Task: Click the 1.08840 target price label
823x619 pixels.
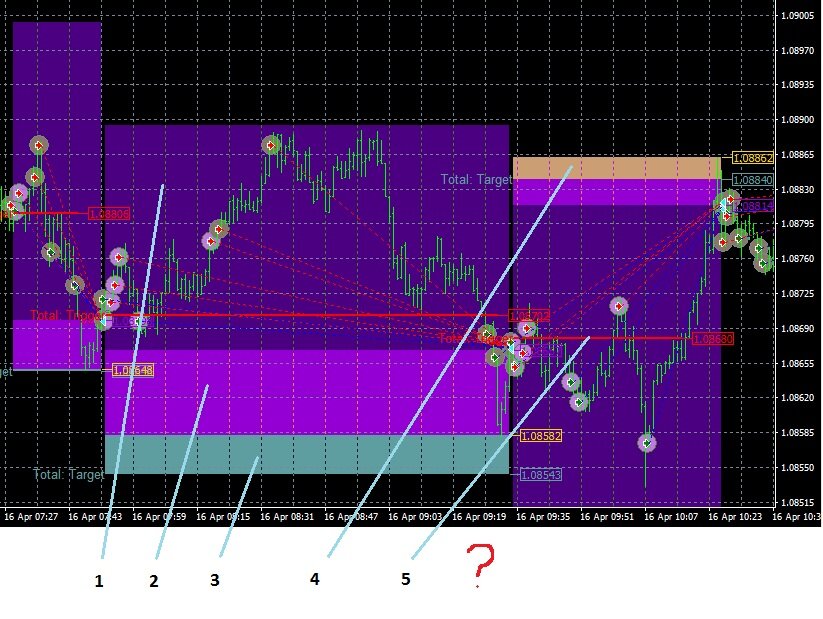Action: pos(753,180)
